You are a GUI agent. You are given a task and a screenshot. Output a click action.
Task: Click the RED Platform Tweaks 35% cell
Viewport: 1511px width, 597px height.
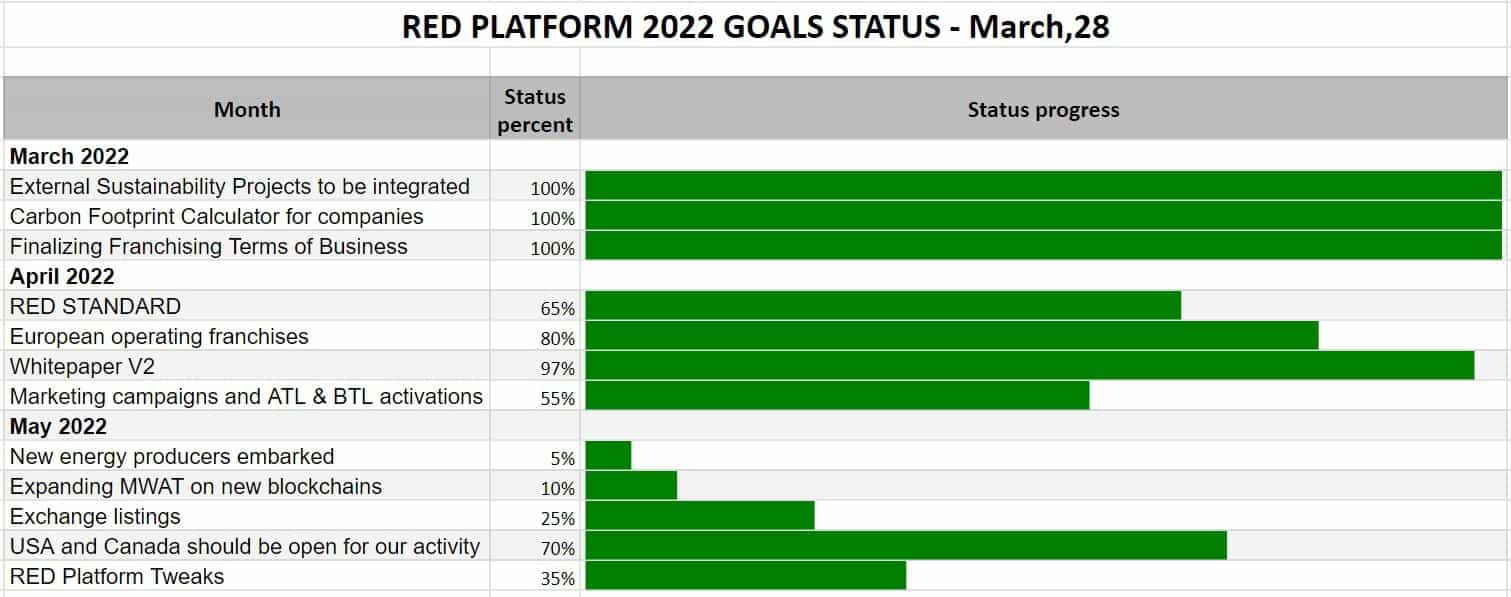(x=535, y=576)
